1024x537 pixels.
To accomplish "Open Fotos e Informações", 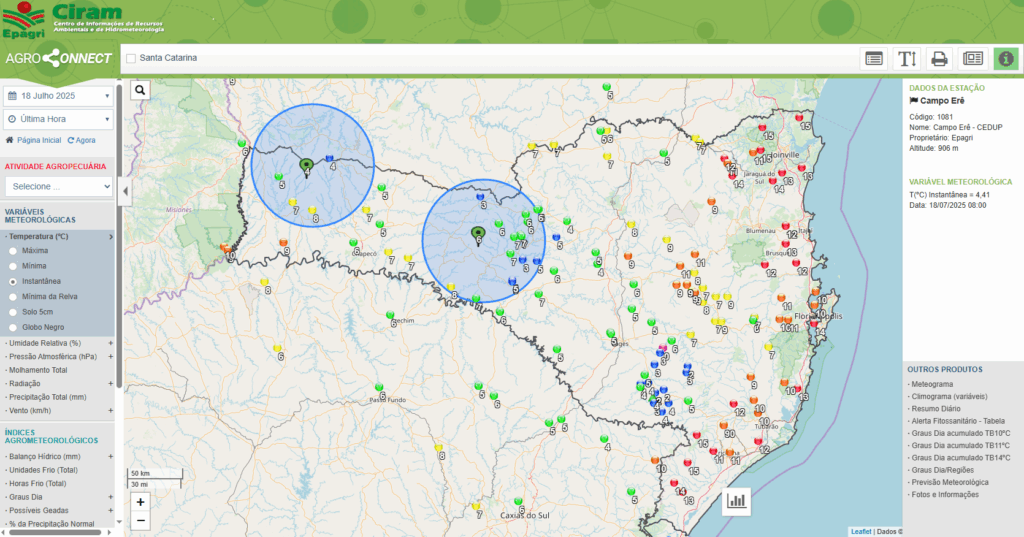I will (x=945, y=495).
